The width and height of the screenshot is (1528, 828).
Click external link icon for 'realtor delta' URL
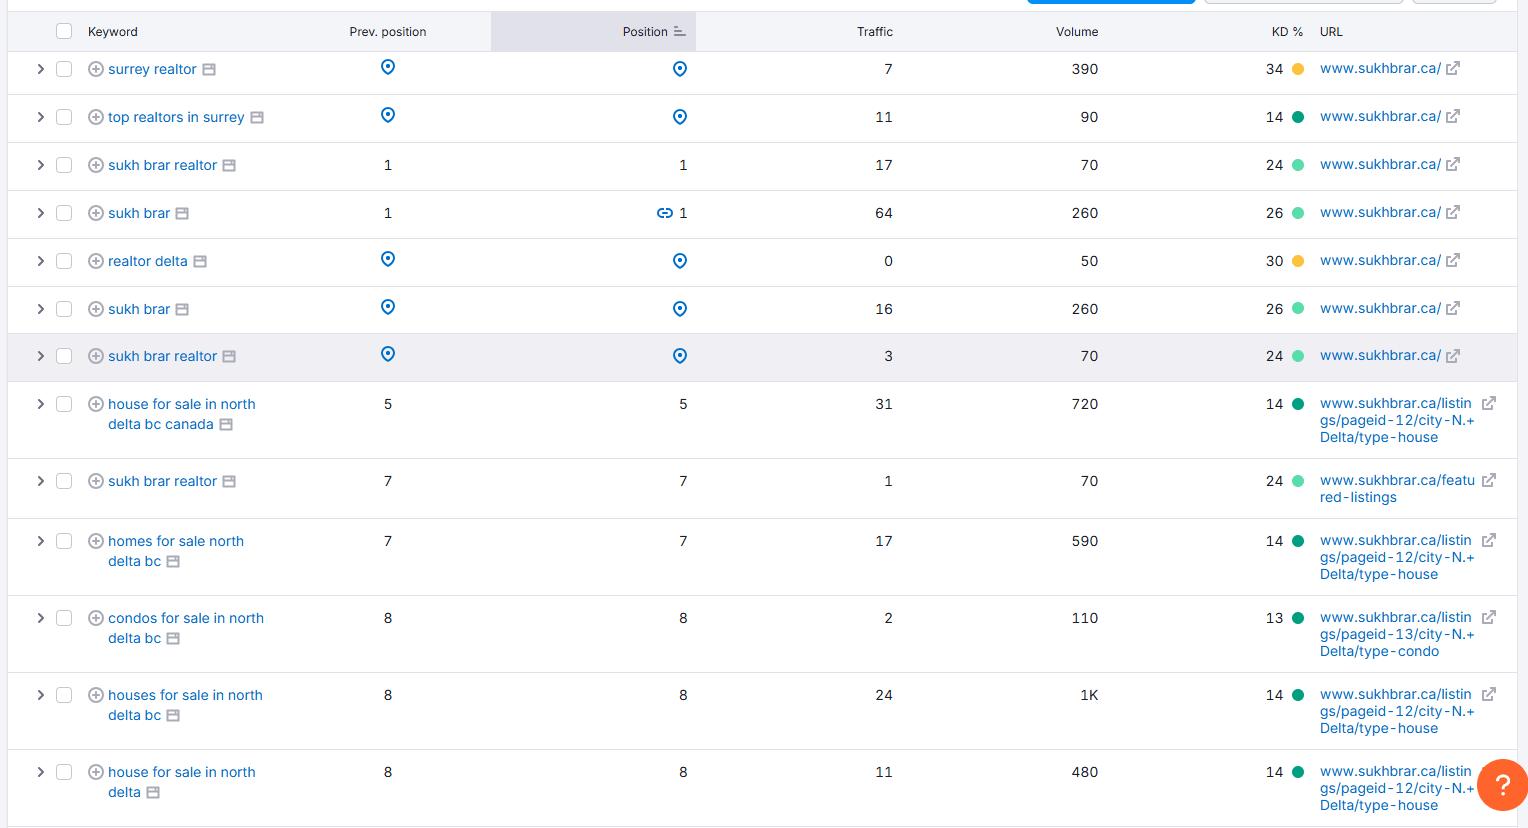(1453, 261)
